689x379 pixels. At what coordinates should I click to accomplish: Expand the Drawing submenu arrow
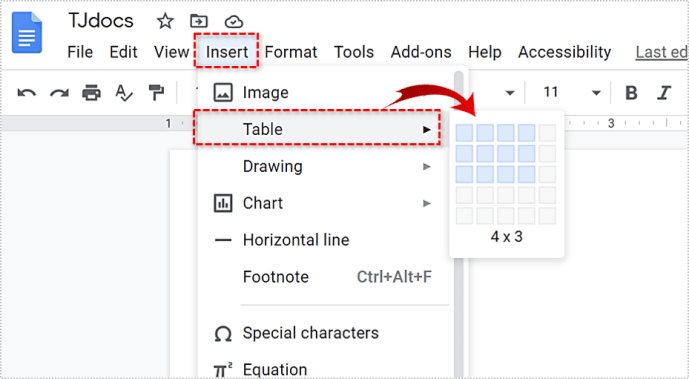click(x=426, y=166)
